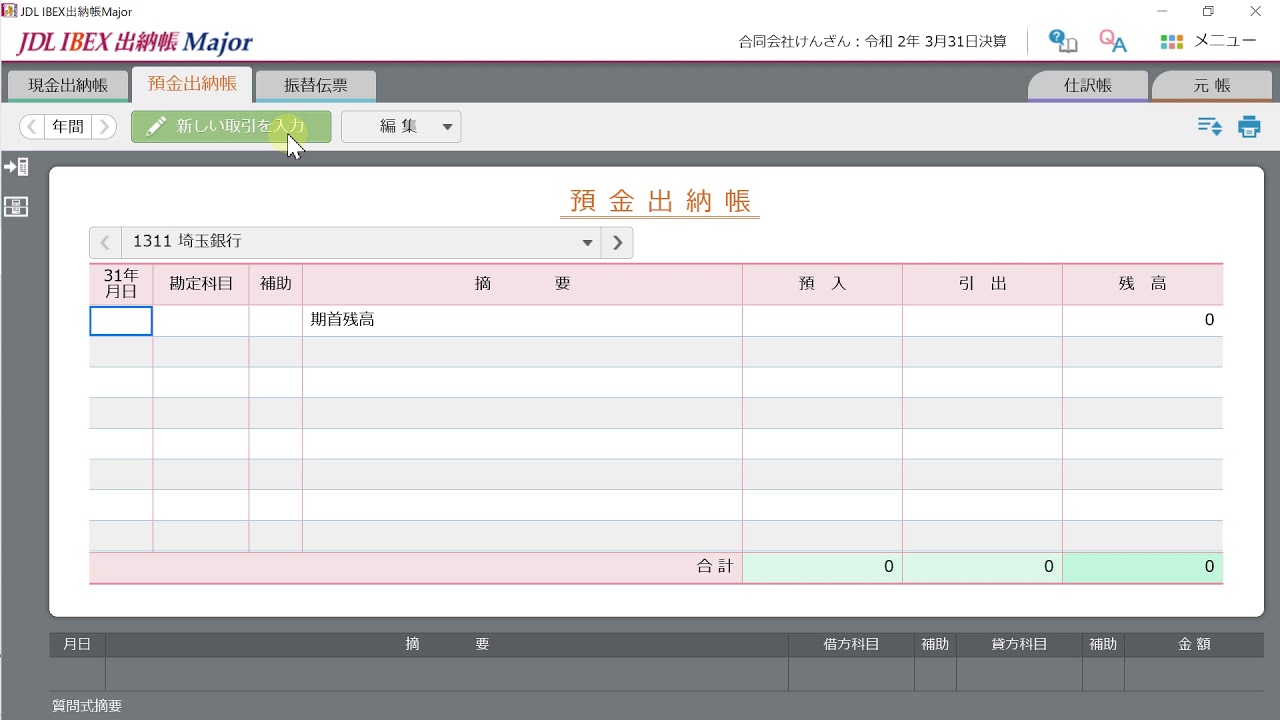Click 新しい取引を入力 button
This screenshot has width=1280, height=720.
tap(231, 127)
